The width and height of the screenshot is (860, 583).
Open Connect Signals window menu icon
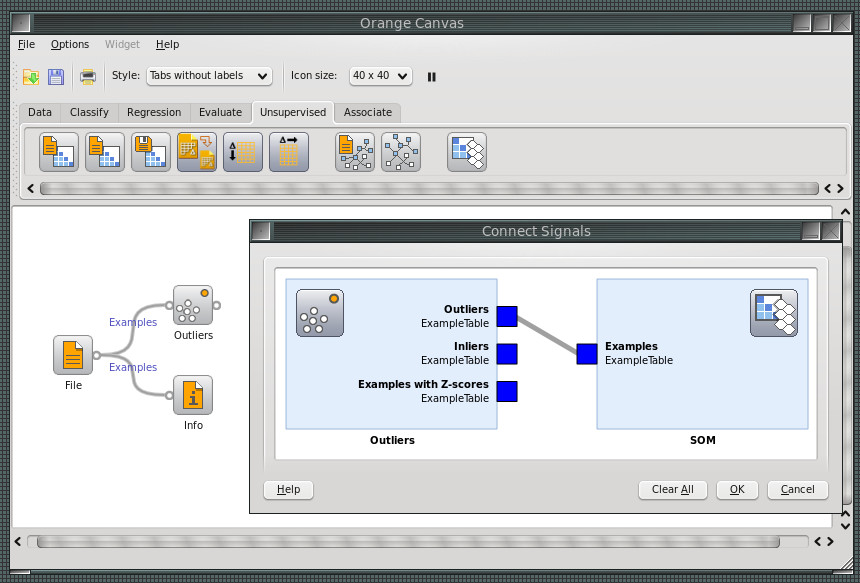tap(261, 231)
